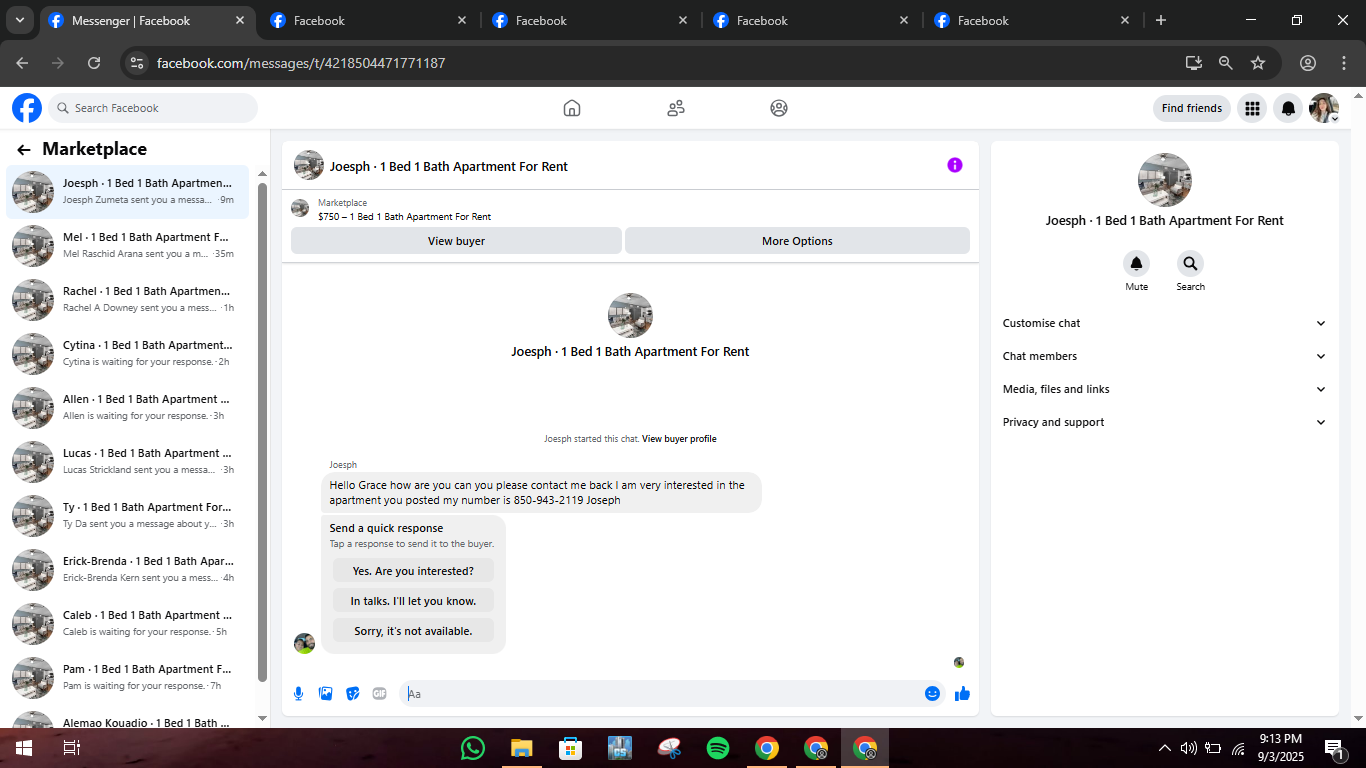Switch to the Messenger | Facebook tab
Viewport: 1366px width, 768px height.
click(147, 20)
